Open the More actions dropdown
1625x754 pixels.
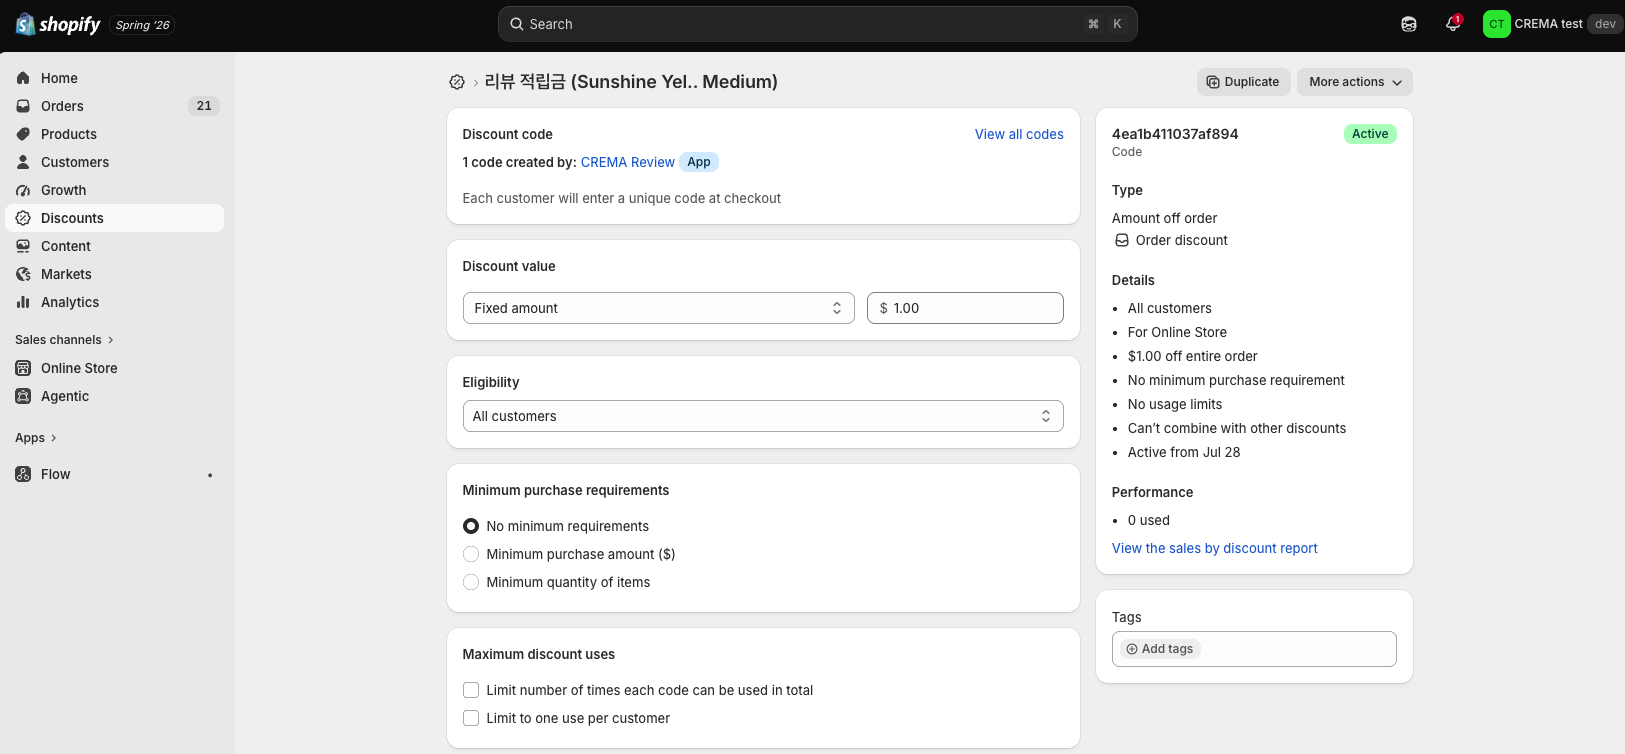click(x=1355, y=82)
